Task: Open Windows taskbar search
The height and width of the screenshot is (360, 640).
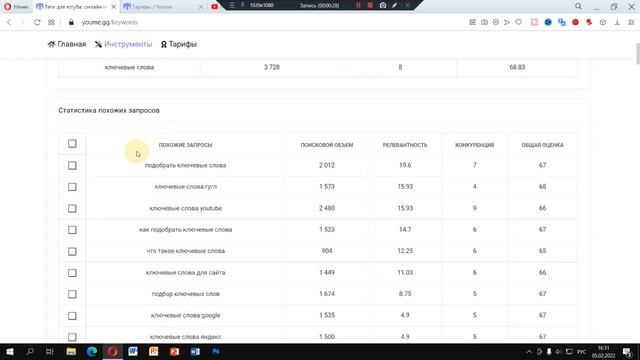Action: pos(30,351)
